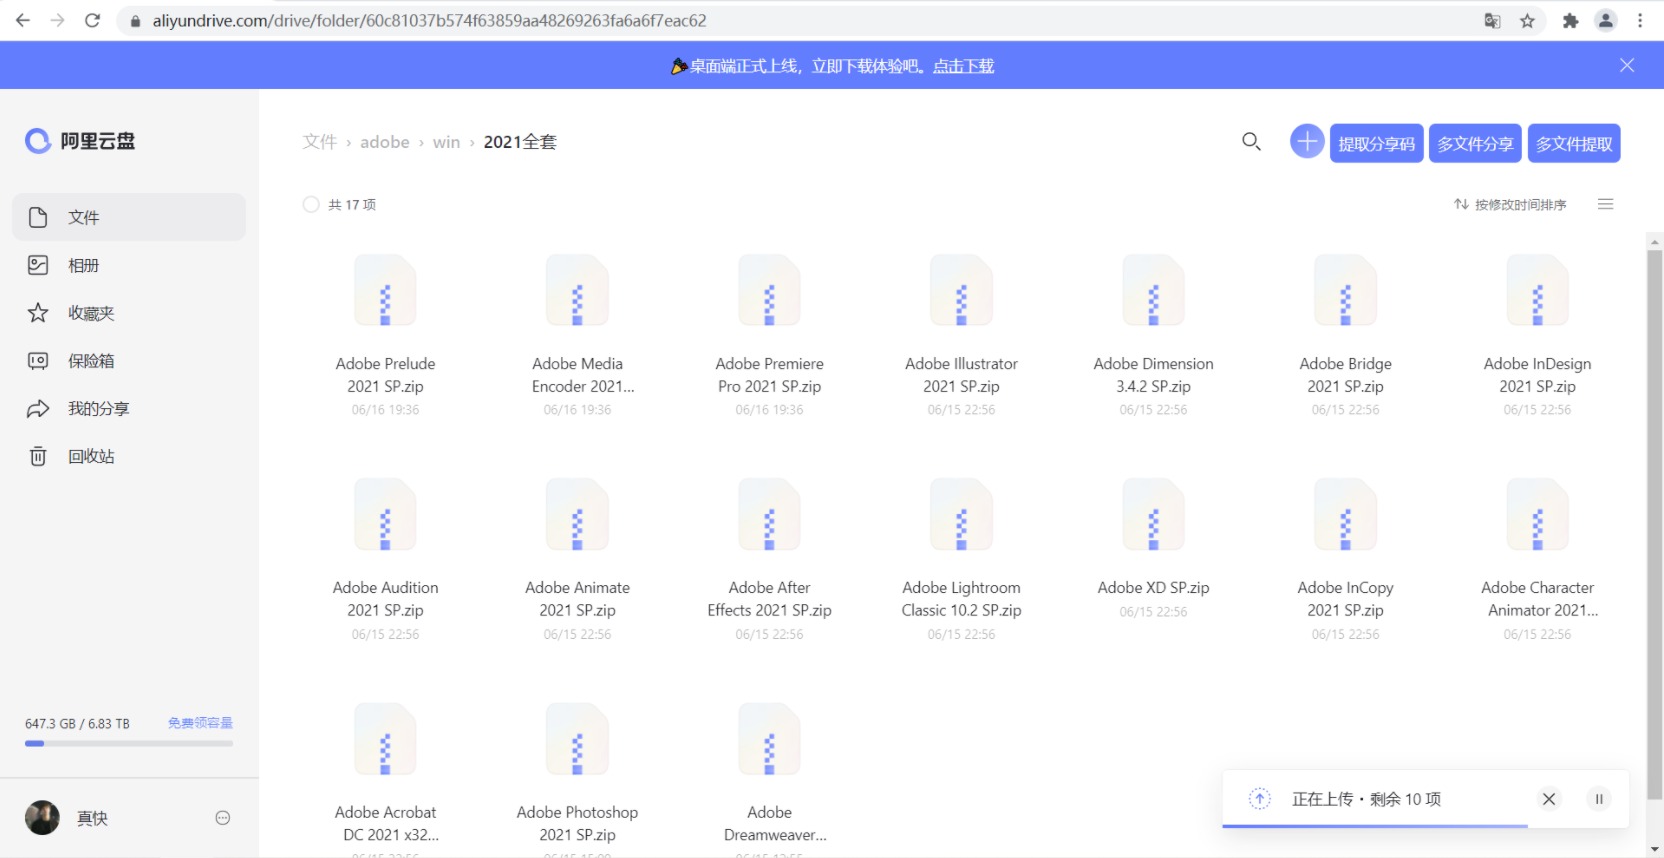This screenshot has height=858, width=1664.
Task: Open 我的分享 in the sidebar
Action: [129, 408]
